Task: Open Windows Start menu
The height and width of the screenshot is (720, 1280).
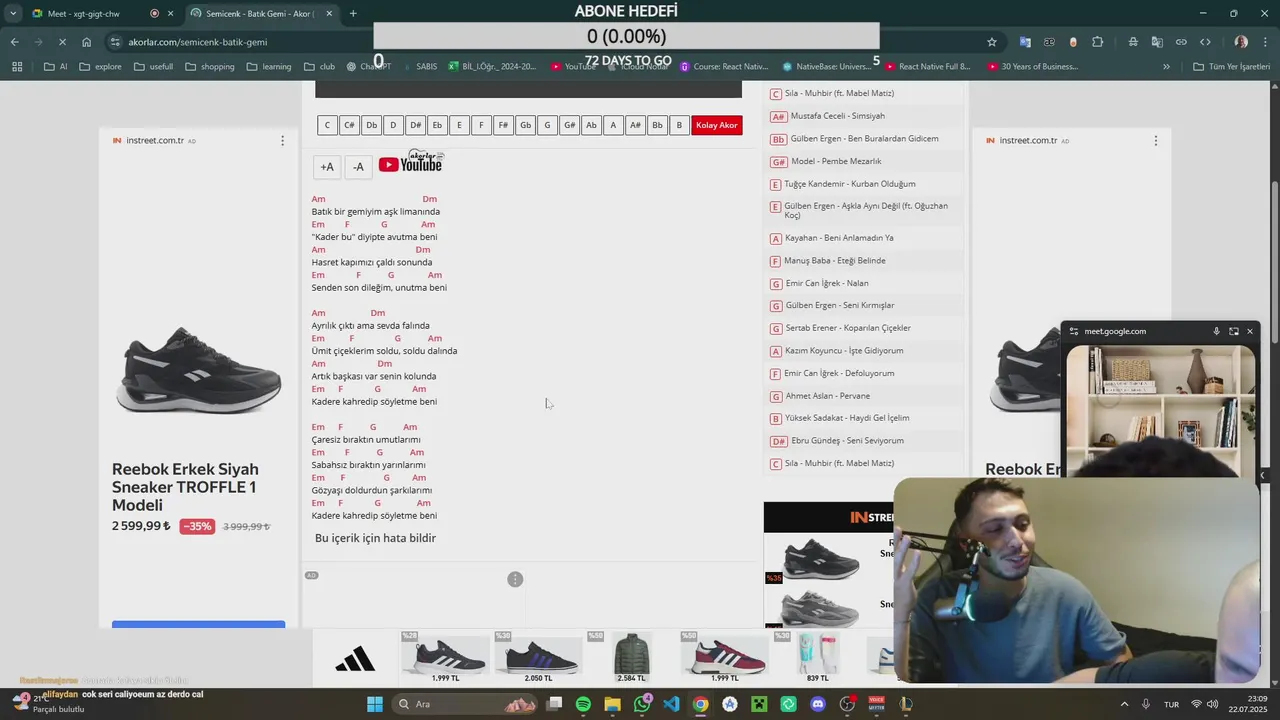Action: pyautogui.click(x=375, y=704)
